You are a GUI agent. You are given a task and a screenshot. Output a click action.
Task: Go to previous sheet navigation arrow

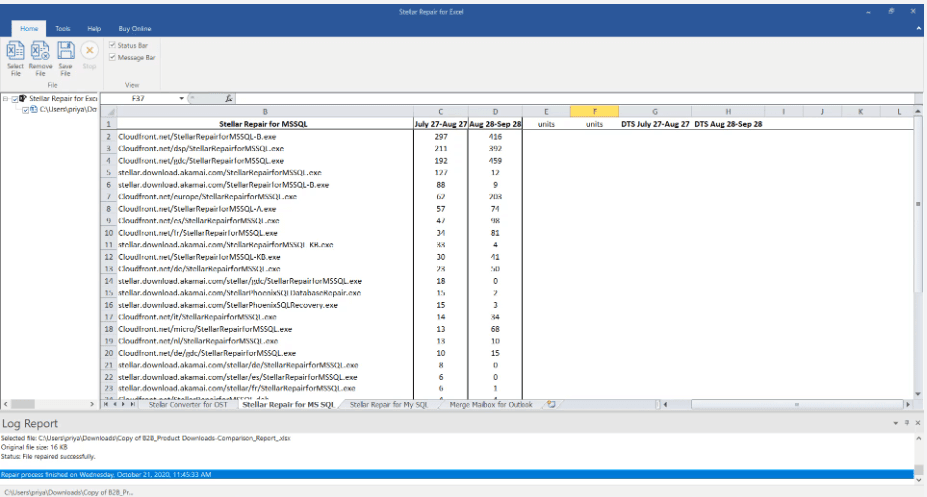[115, 404]
